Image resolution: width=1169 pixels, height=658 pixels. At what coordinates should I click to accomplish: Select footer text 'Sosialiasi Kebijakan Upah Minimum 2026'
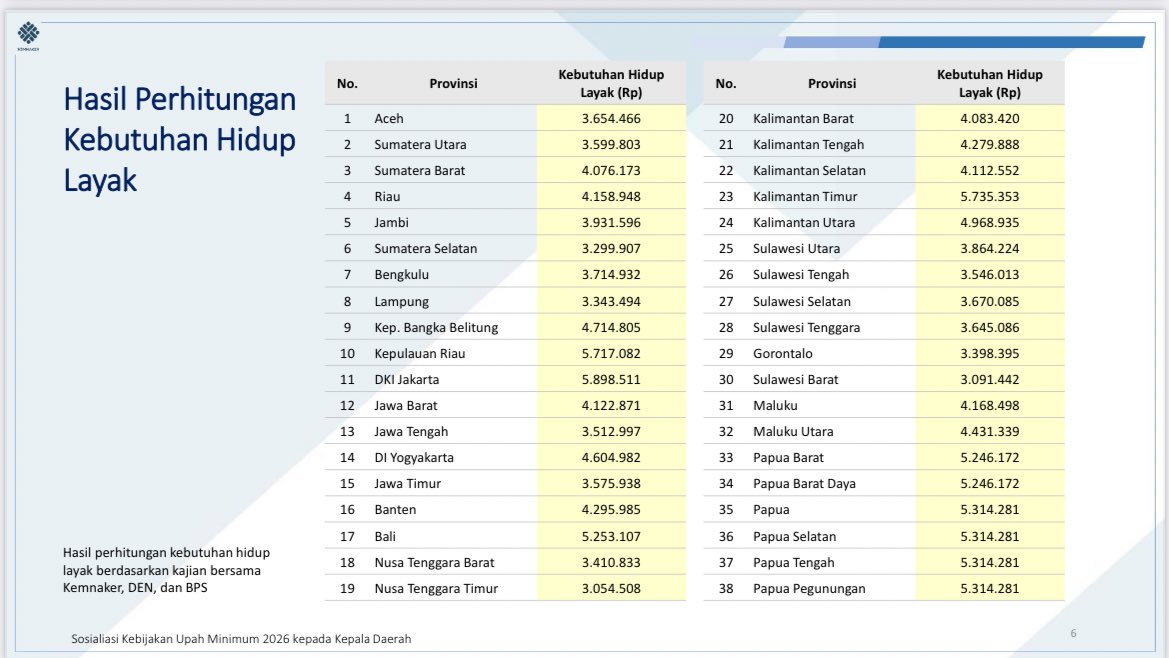pyautogui.click(x=180, y=639)
